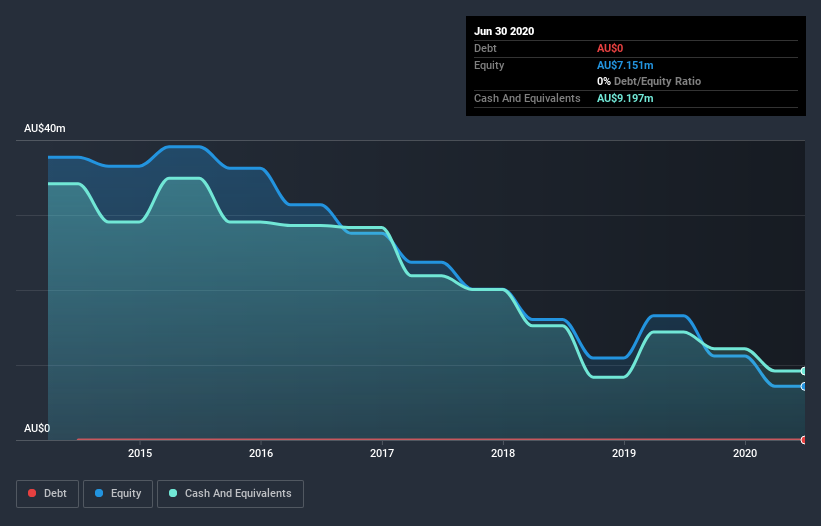Click the AU$7.151m equity value in tooltip
821x526 pixels.
click(x=625, y=65)
